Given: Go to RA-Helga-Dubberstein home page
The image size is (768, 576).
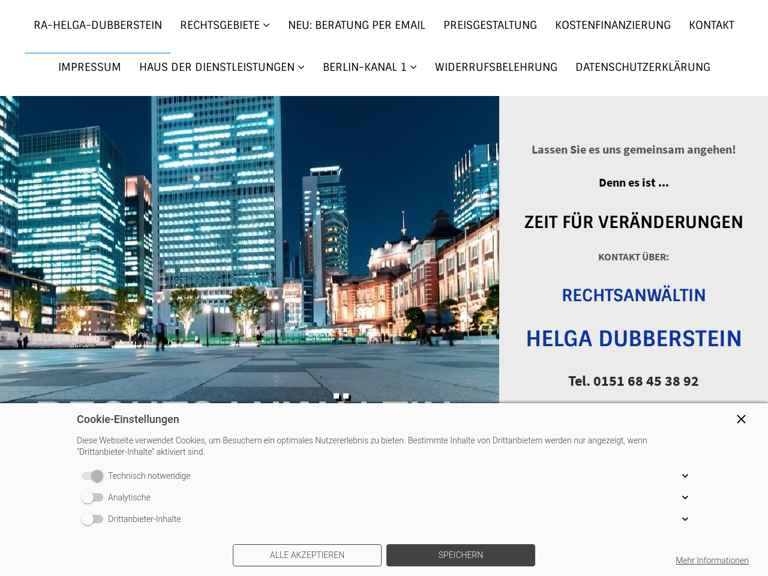Looking at the screenshot, I should 97,25.
